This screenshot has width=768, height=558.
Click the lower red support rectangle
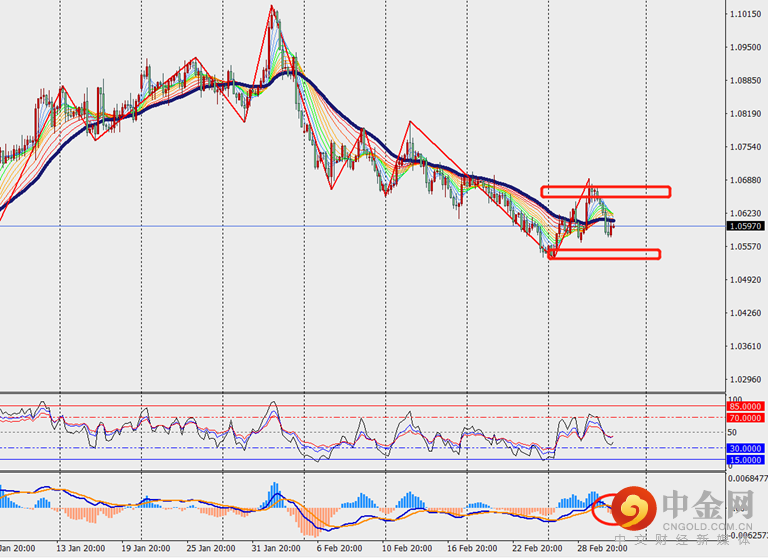coord(604,254)
